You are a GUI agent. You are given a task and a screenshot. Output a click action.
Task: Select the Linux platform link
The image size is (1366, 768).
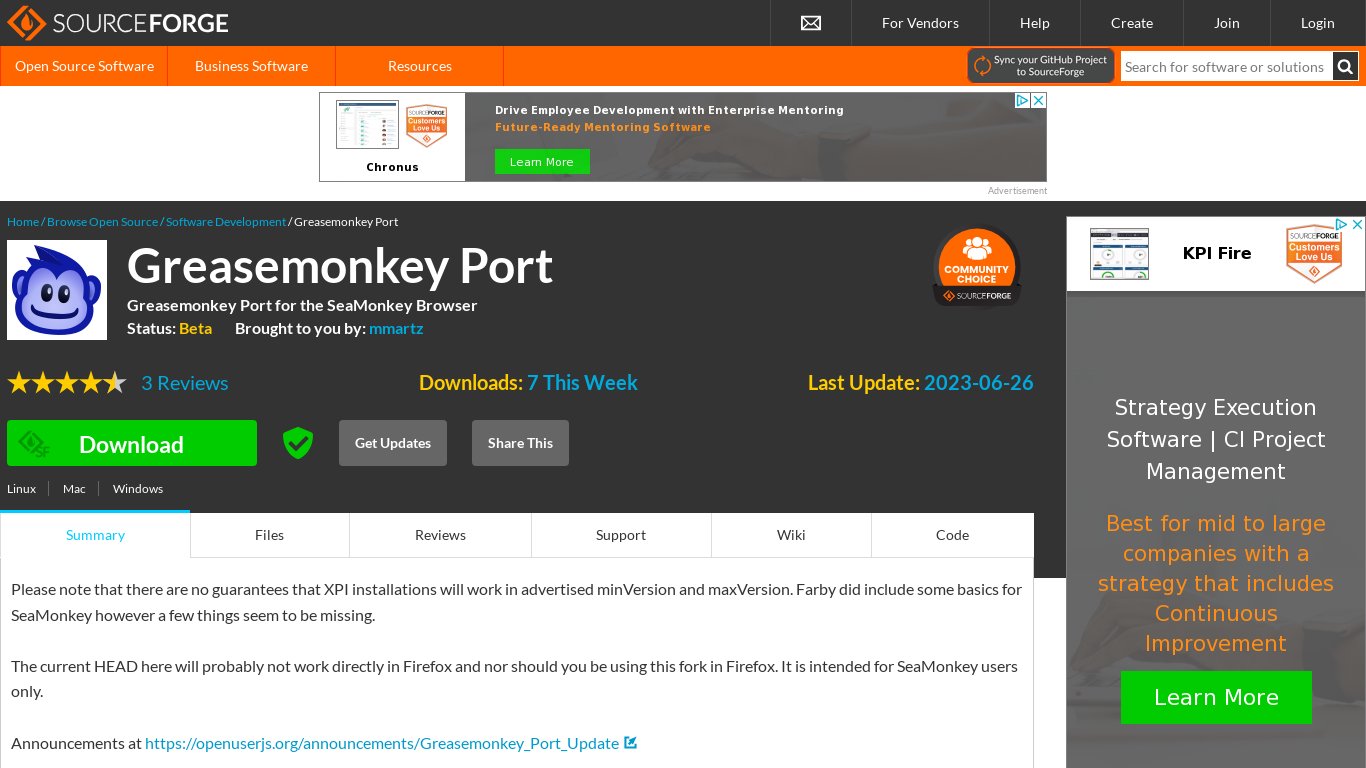(x=21, y=489)
